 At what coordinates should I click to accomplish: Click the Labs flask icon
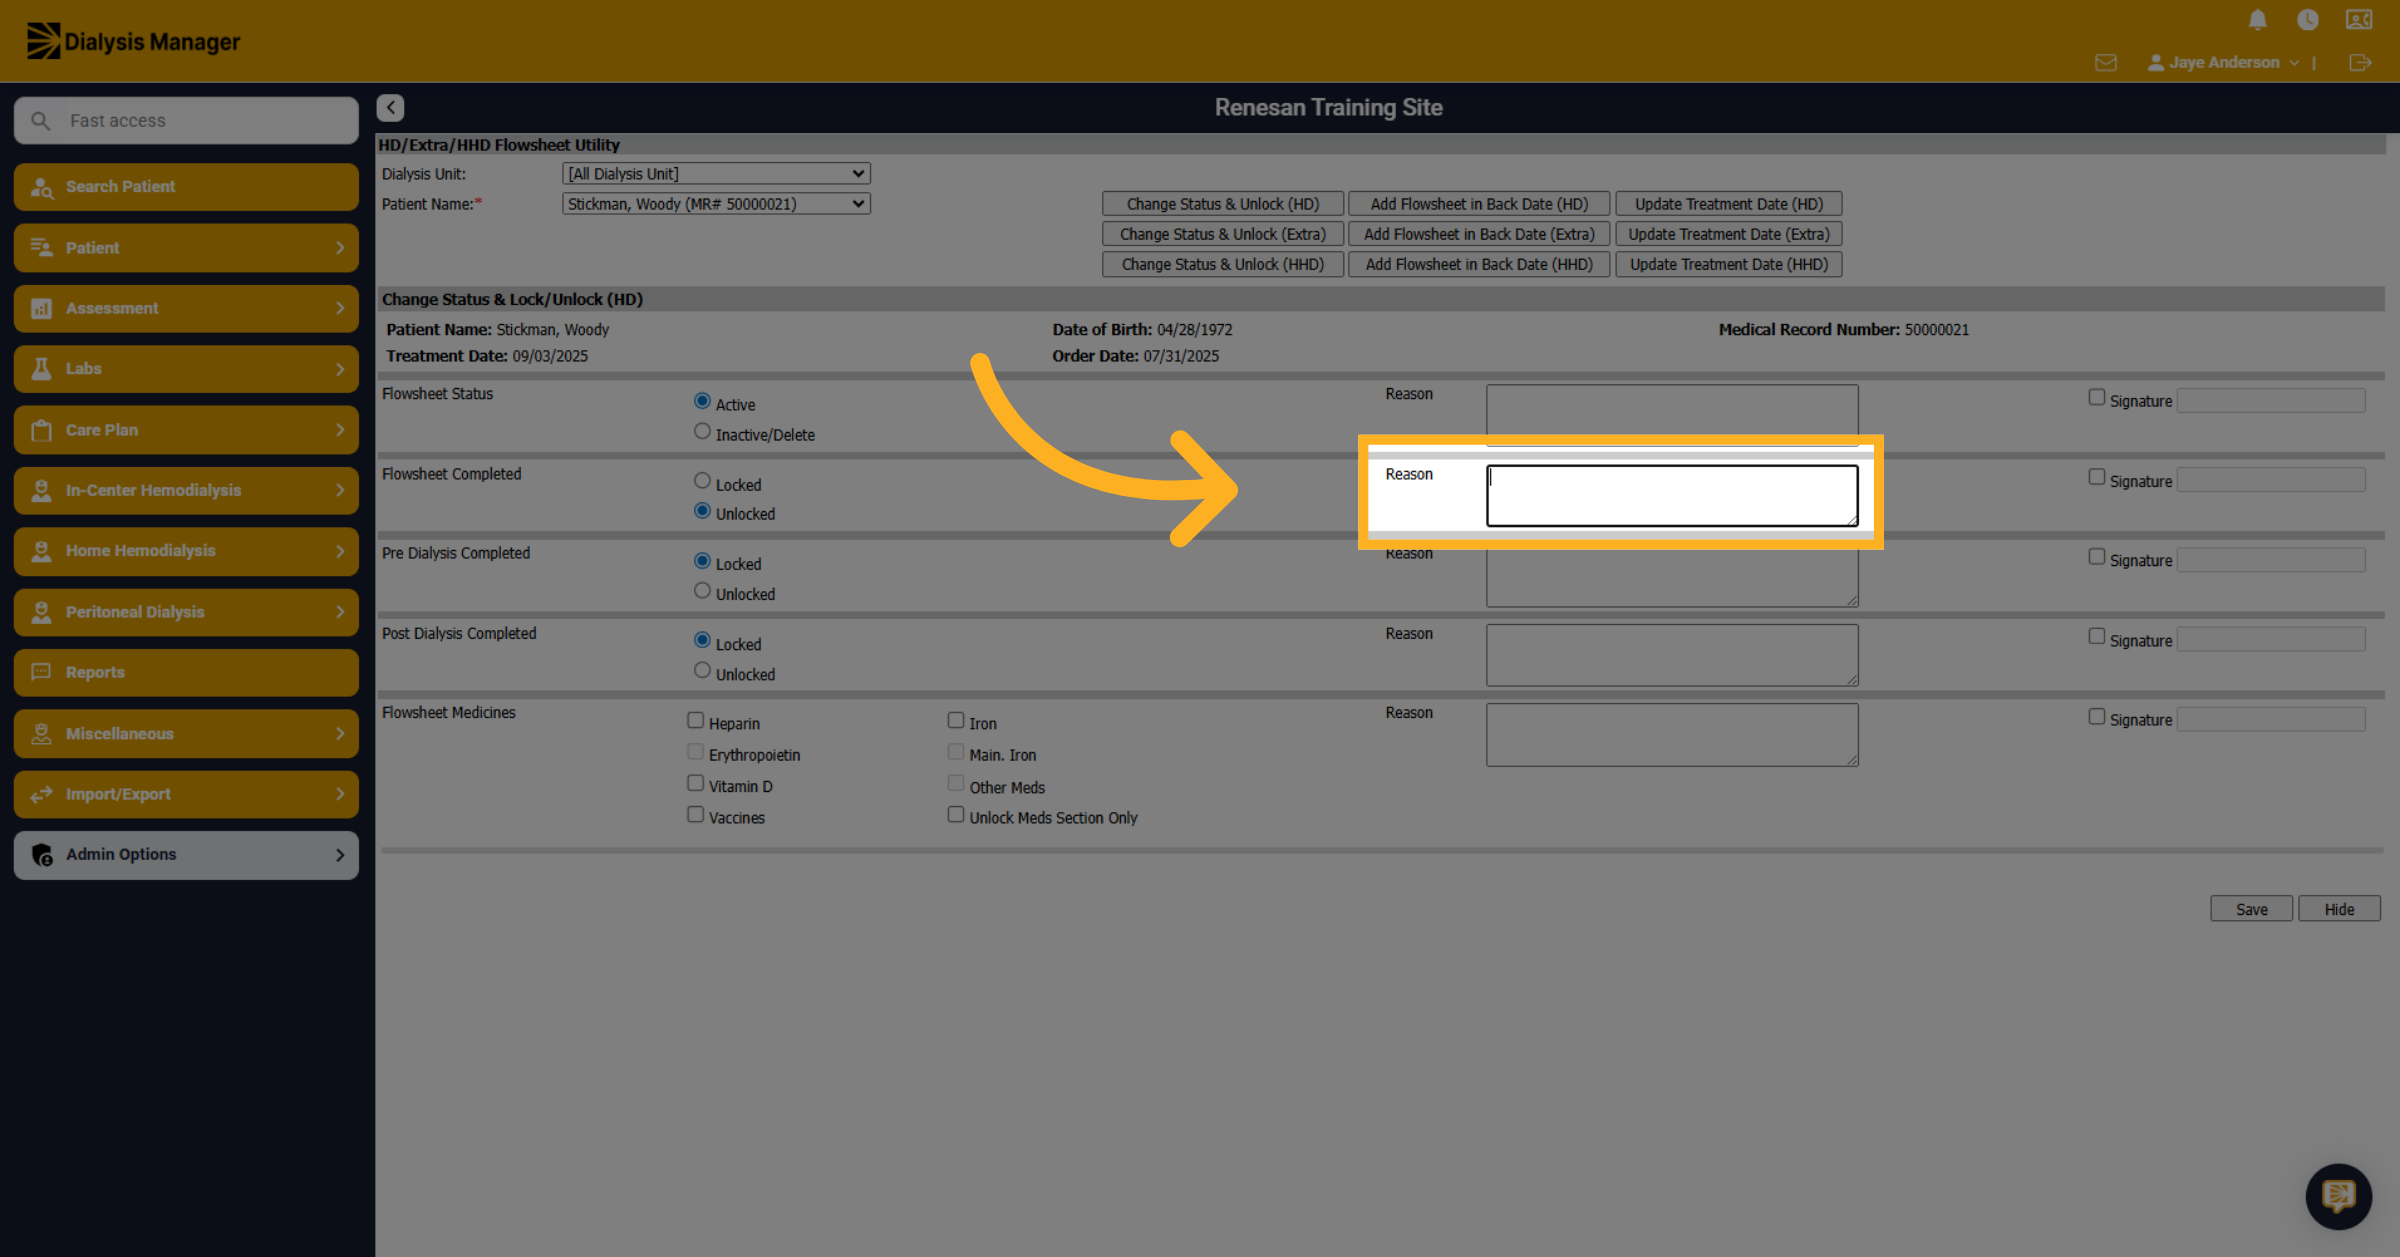pyautogui.click(x=42, y=369)
